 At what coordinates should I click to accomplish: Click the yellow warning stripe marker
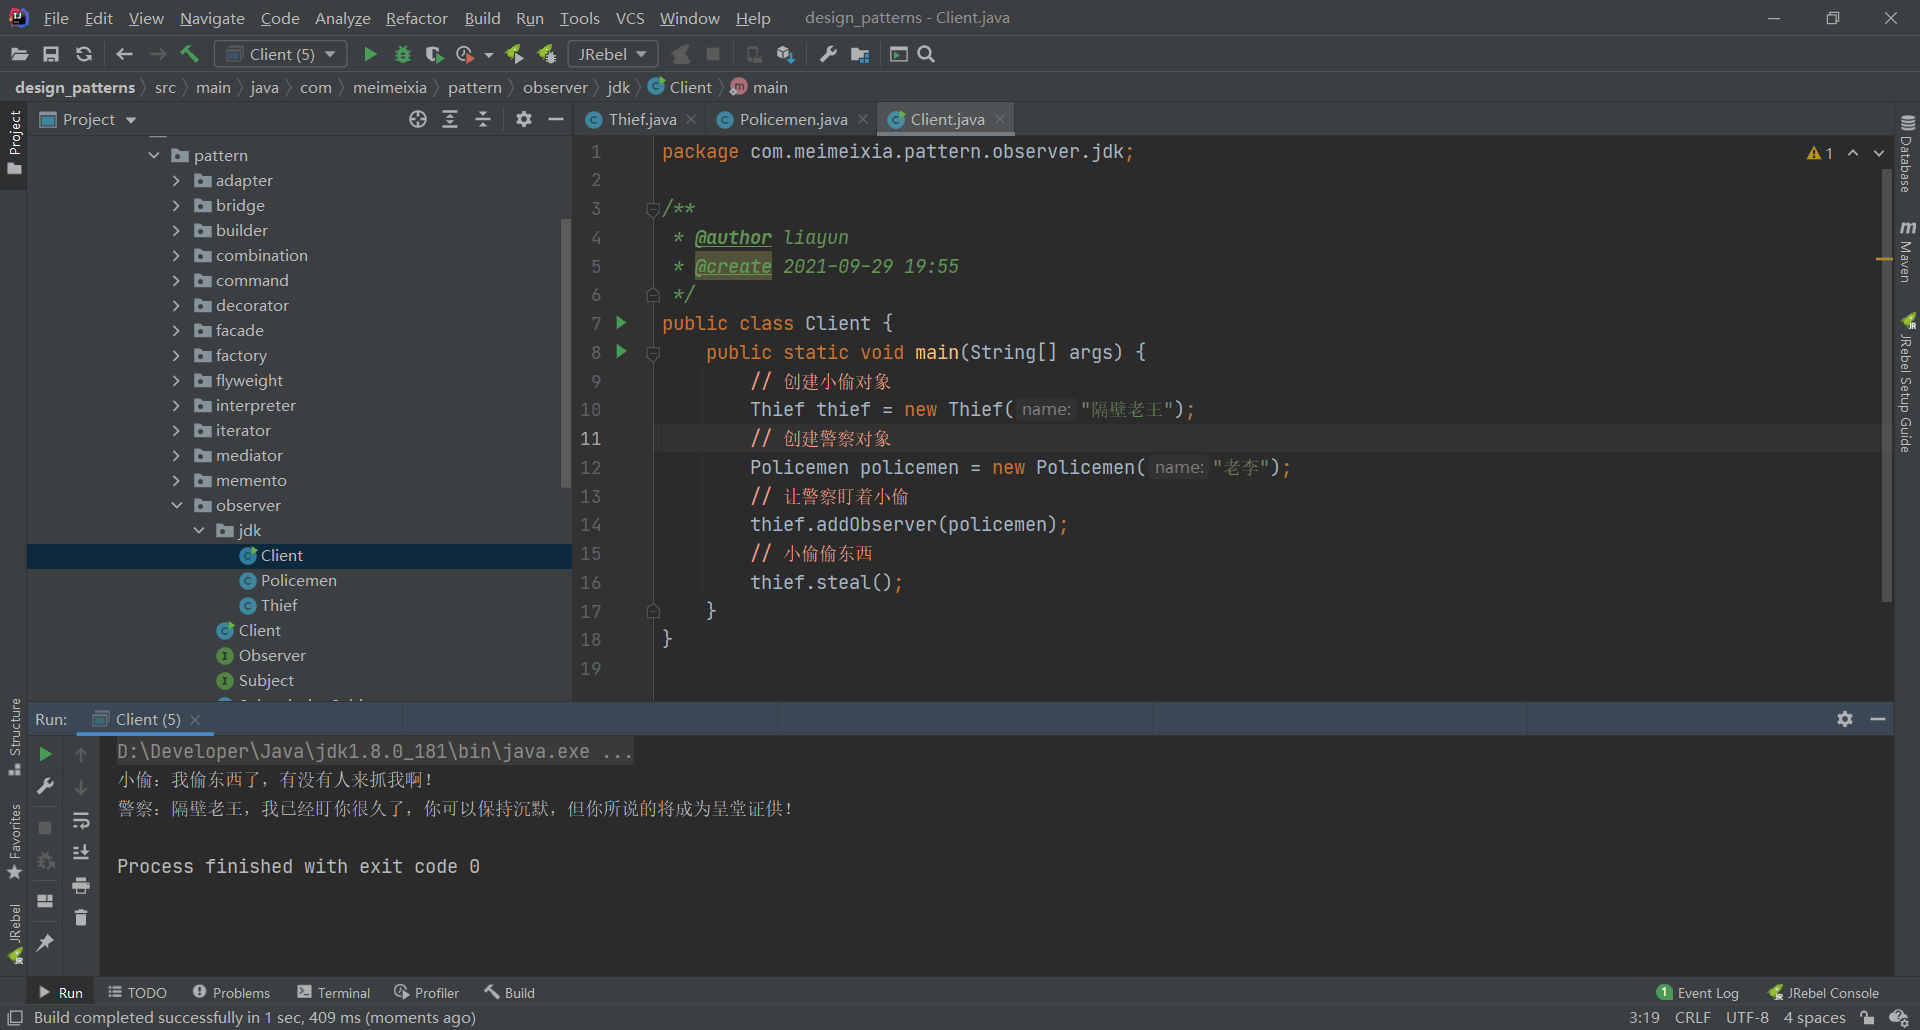pyautogui.click(x=1884, y=259)
